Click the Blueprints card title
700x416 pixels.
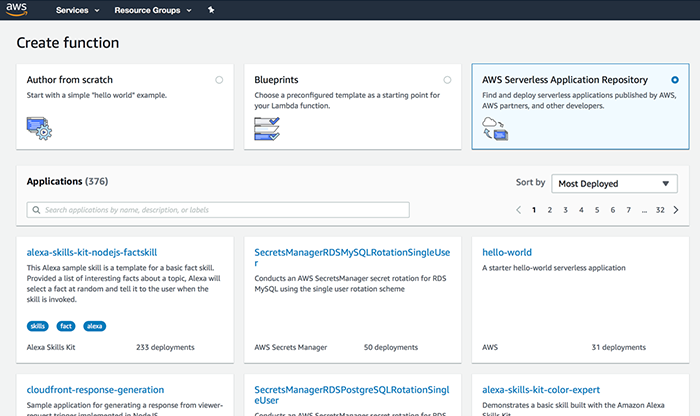pos(276,80)
